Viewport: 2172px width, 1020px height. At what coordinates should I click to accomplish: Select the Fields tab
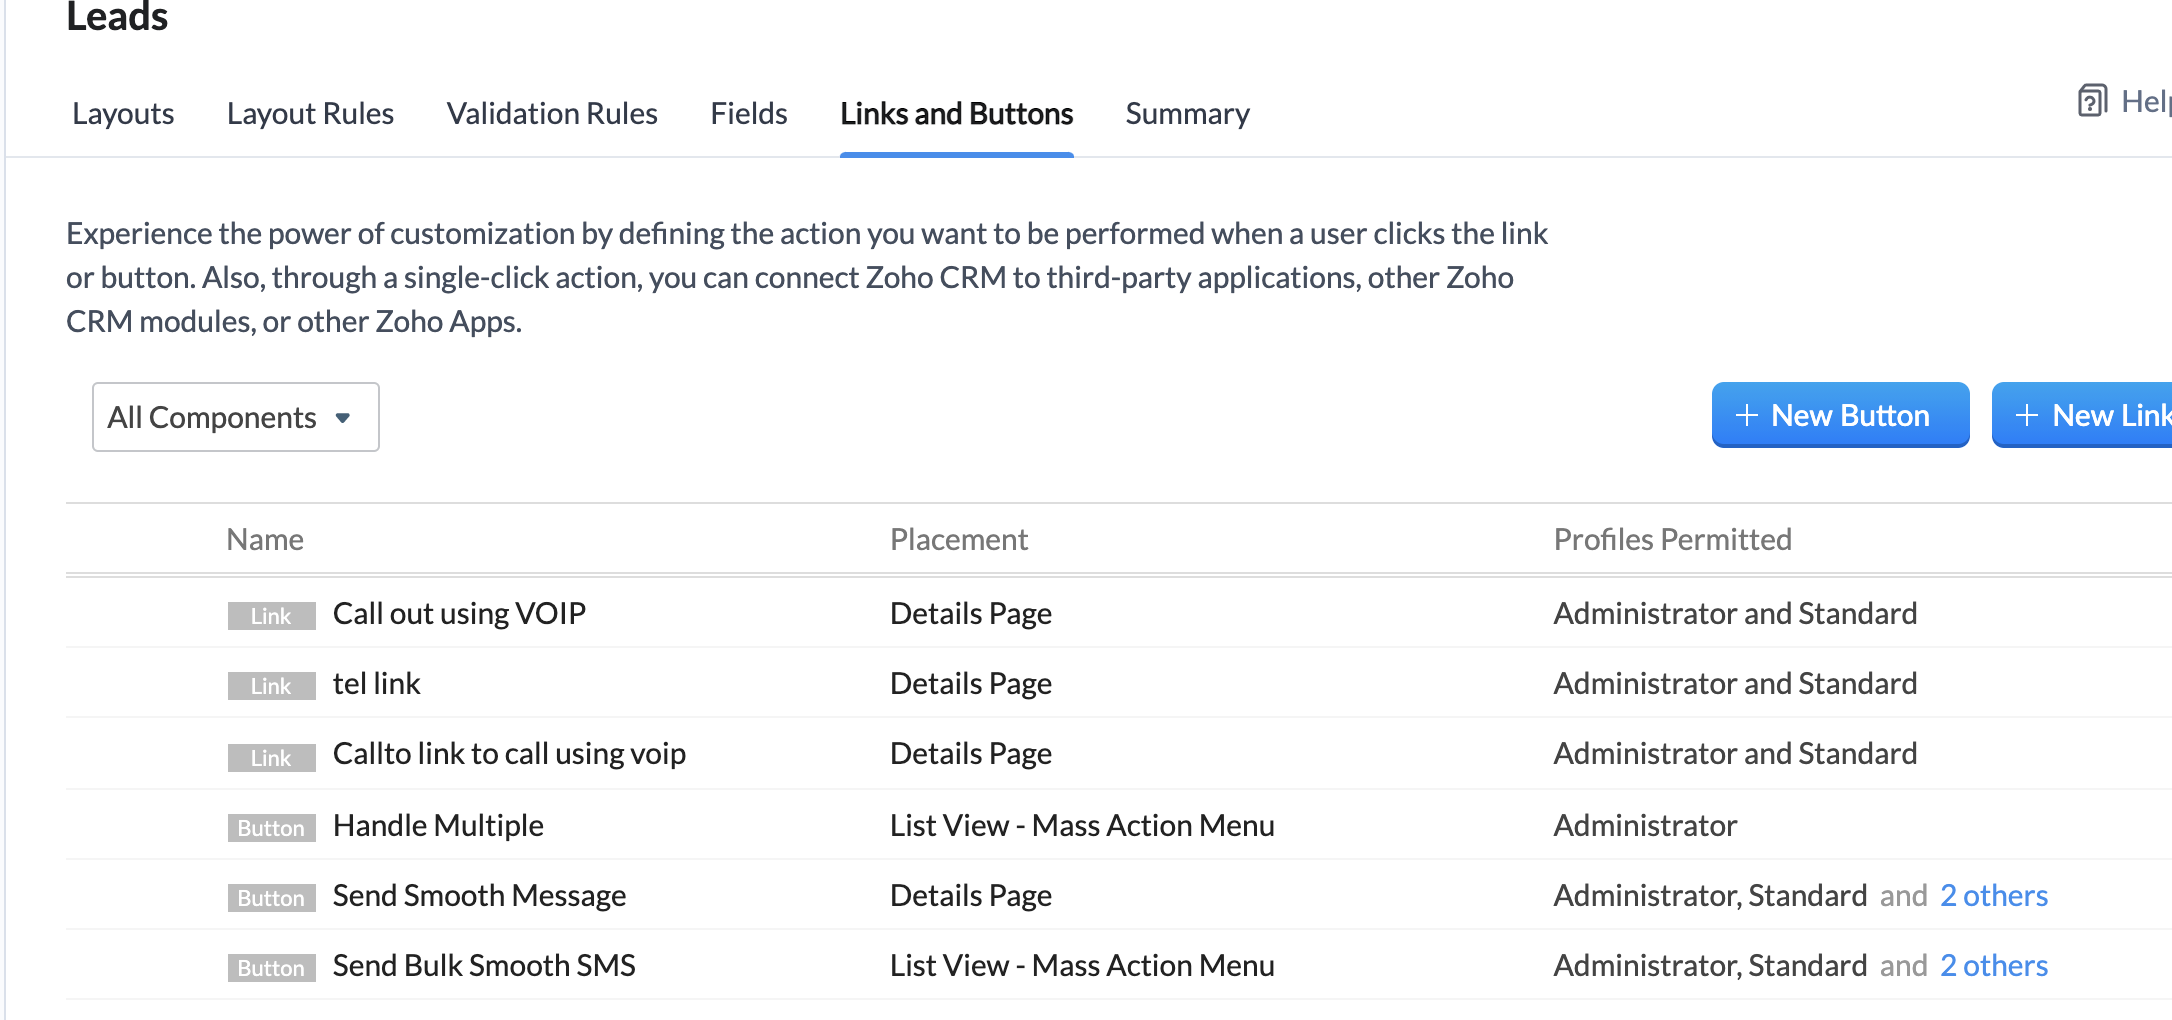coord(749,114)
